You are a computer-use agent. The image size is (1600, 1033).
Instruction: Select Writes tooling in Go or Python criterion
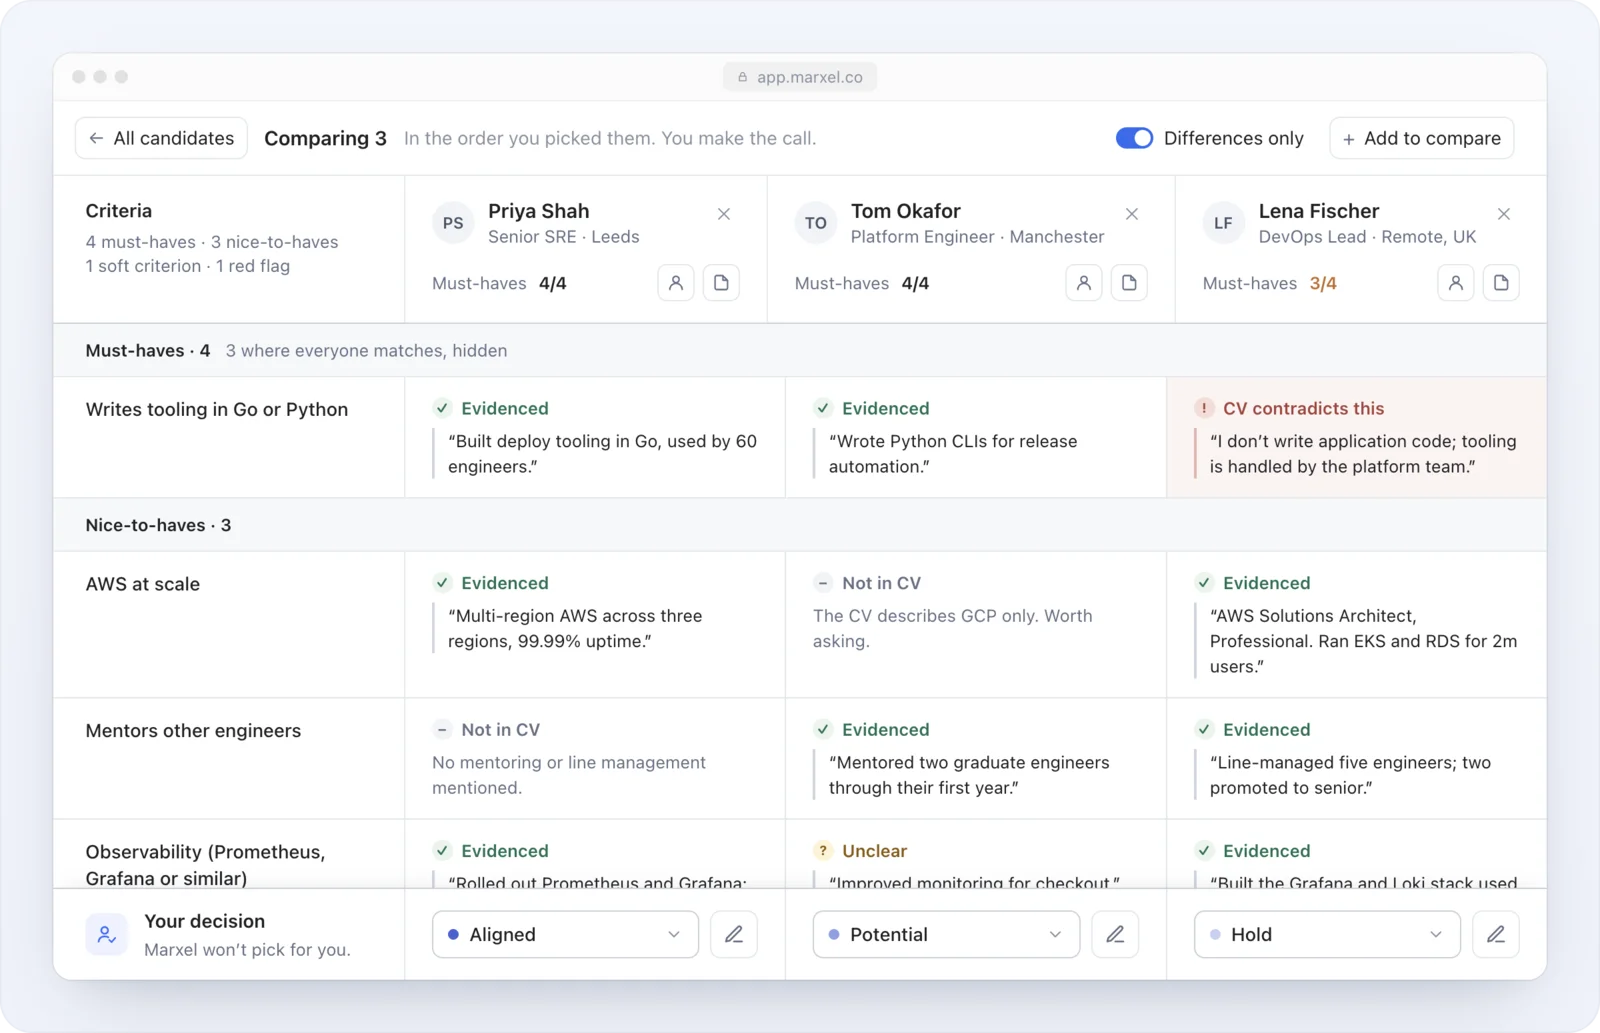[217, 410]
